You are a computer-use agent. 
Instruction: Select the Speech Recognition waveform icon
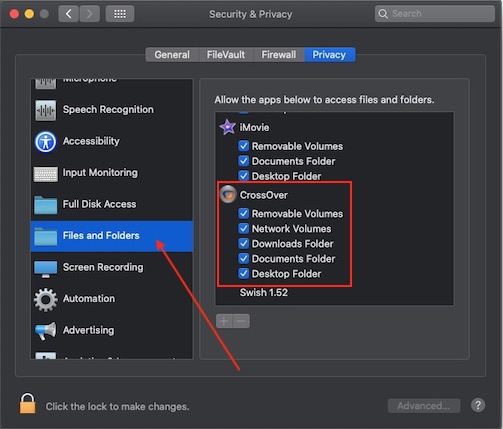coord(46,110)
